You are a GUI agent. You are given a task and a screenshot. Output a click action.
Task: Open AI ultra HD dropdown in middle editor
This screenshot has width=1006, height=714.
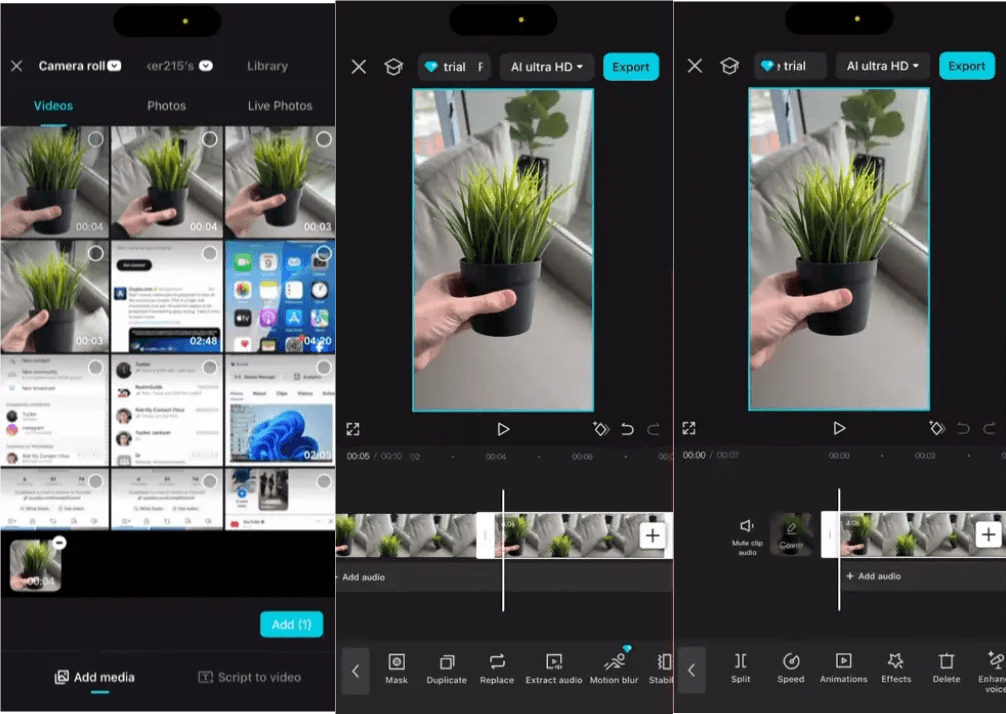click(x=546, y=67)
